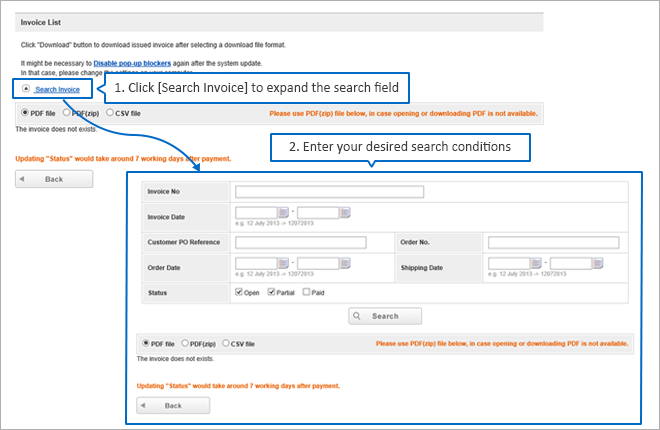This screenshot has width=660, height=430.
Task: Uncheck the Partial status checkbox
Action: pos(271,292)
